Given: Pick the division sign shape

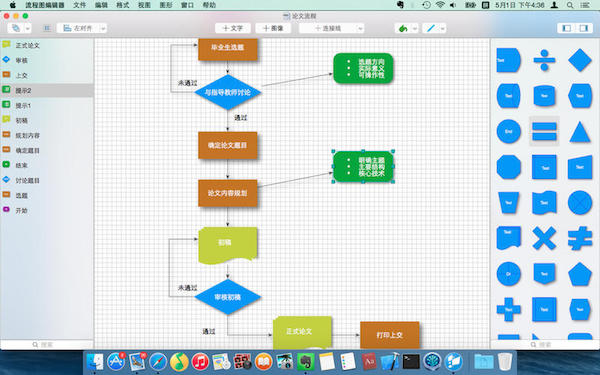Looking at the screenshot, I should (544, 60).
